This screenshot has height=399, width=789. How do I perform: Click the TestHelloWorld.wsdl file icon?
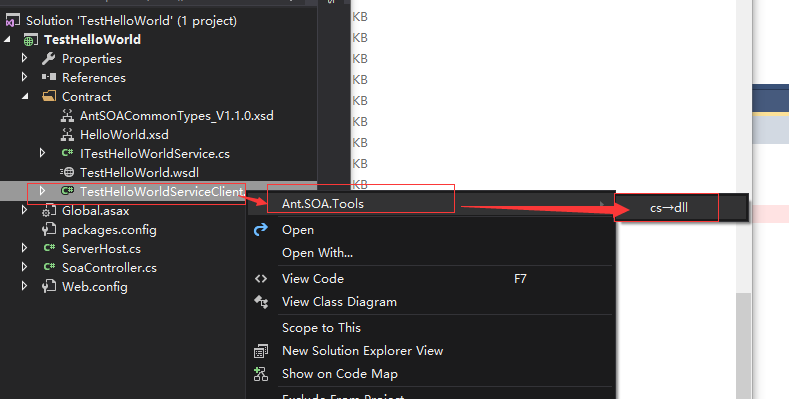point(67,173)
